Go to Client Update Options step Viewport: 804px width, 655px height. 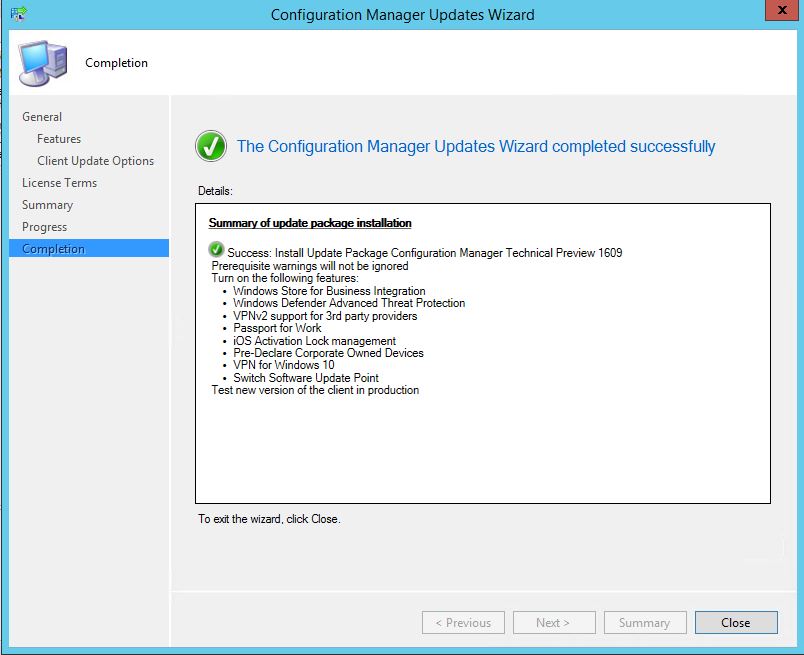(x=95, y=161)
